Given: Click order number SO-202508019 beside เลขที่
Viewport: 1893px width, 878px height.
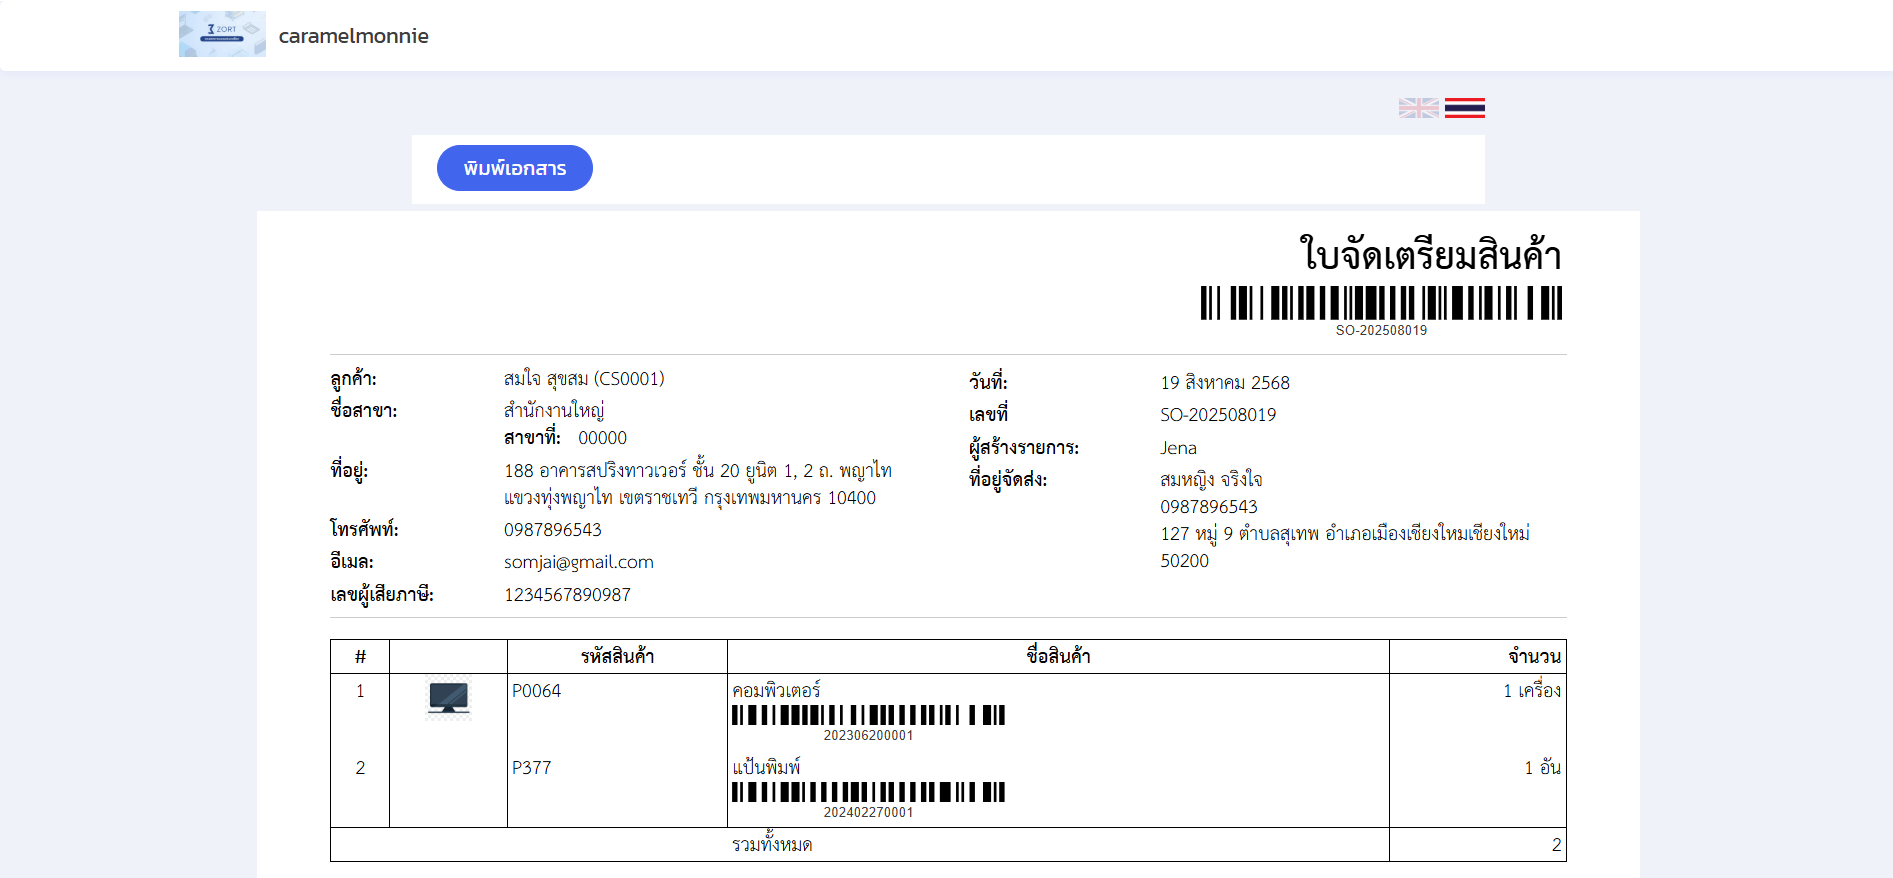Looking at the screenshot, I should click(1218, 415).
